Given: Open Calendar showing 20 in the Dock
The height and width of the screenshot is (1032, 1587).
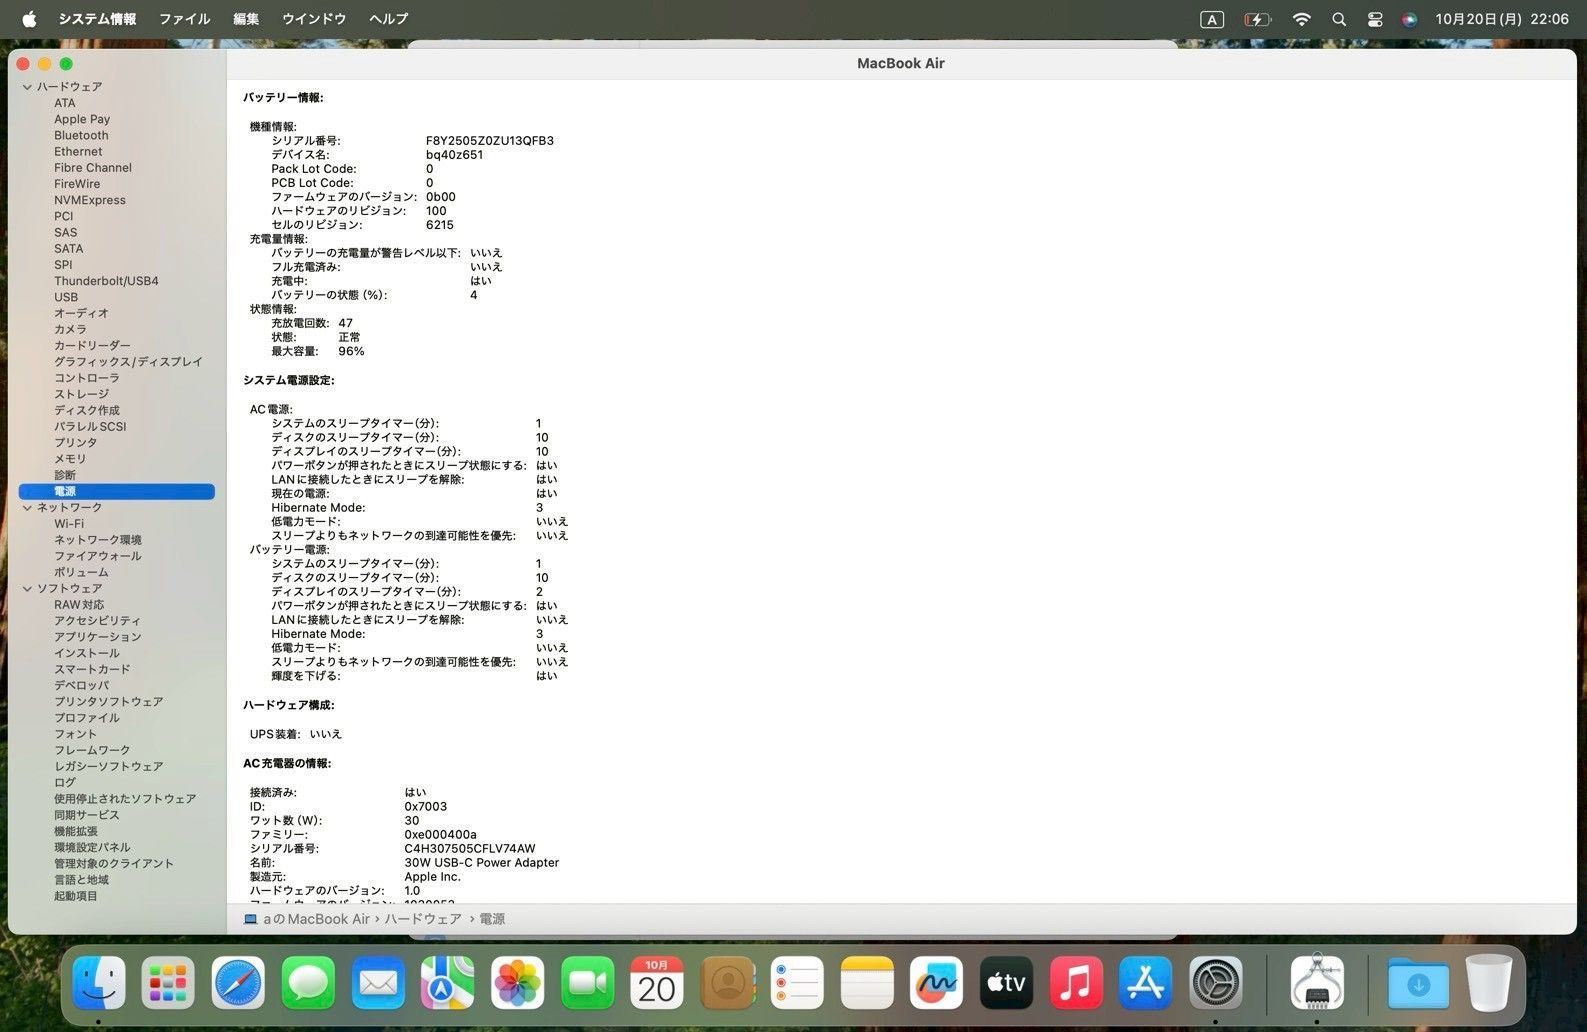Looking at the screenshot, I should pyautogui.click(x=657, y=983).
